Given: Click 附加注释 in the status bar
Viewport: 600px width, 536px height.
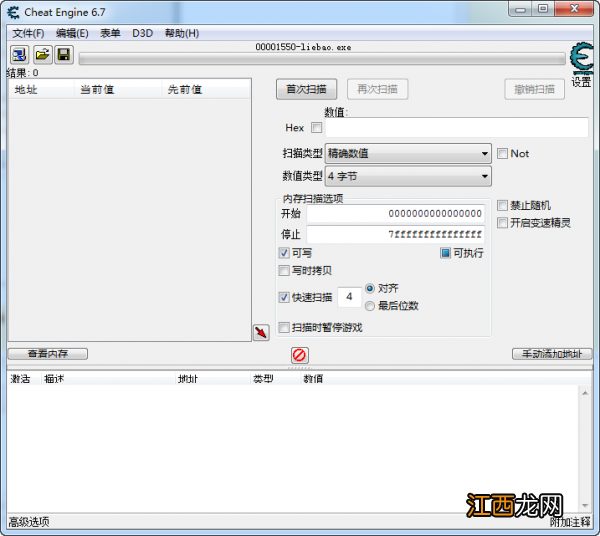Looking at the screenshot, I should point(570,522).
